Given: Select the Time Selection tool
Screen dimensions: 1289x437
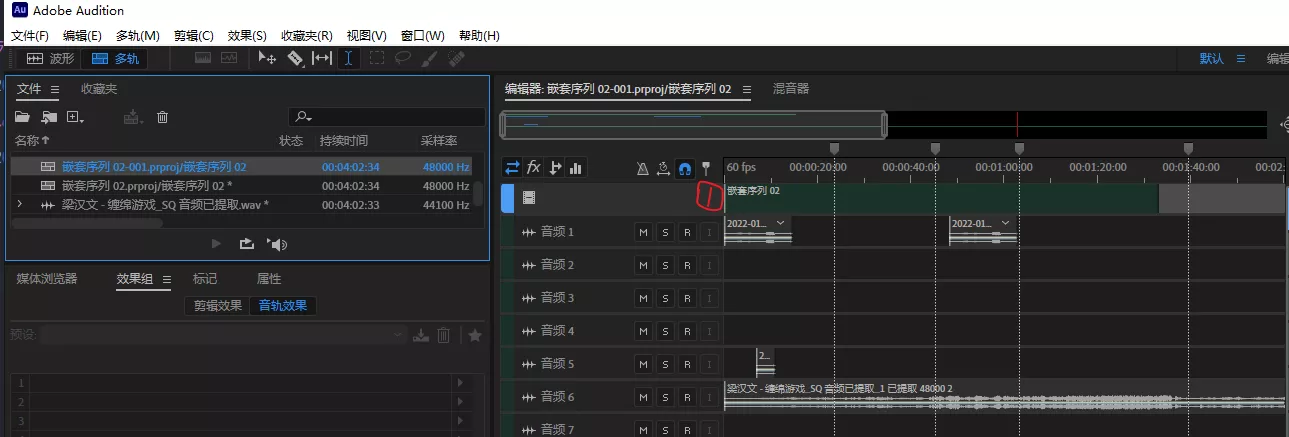Looking at the screenshot, I should pos(349,59).
